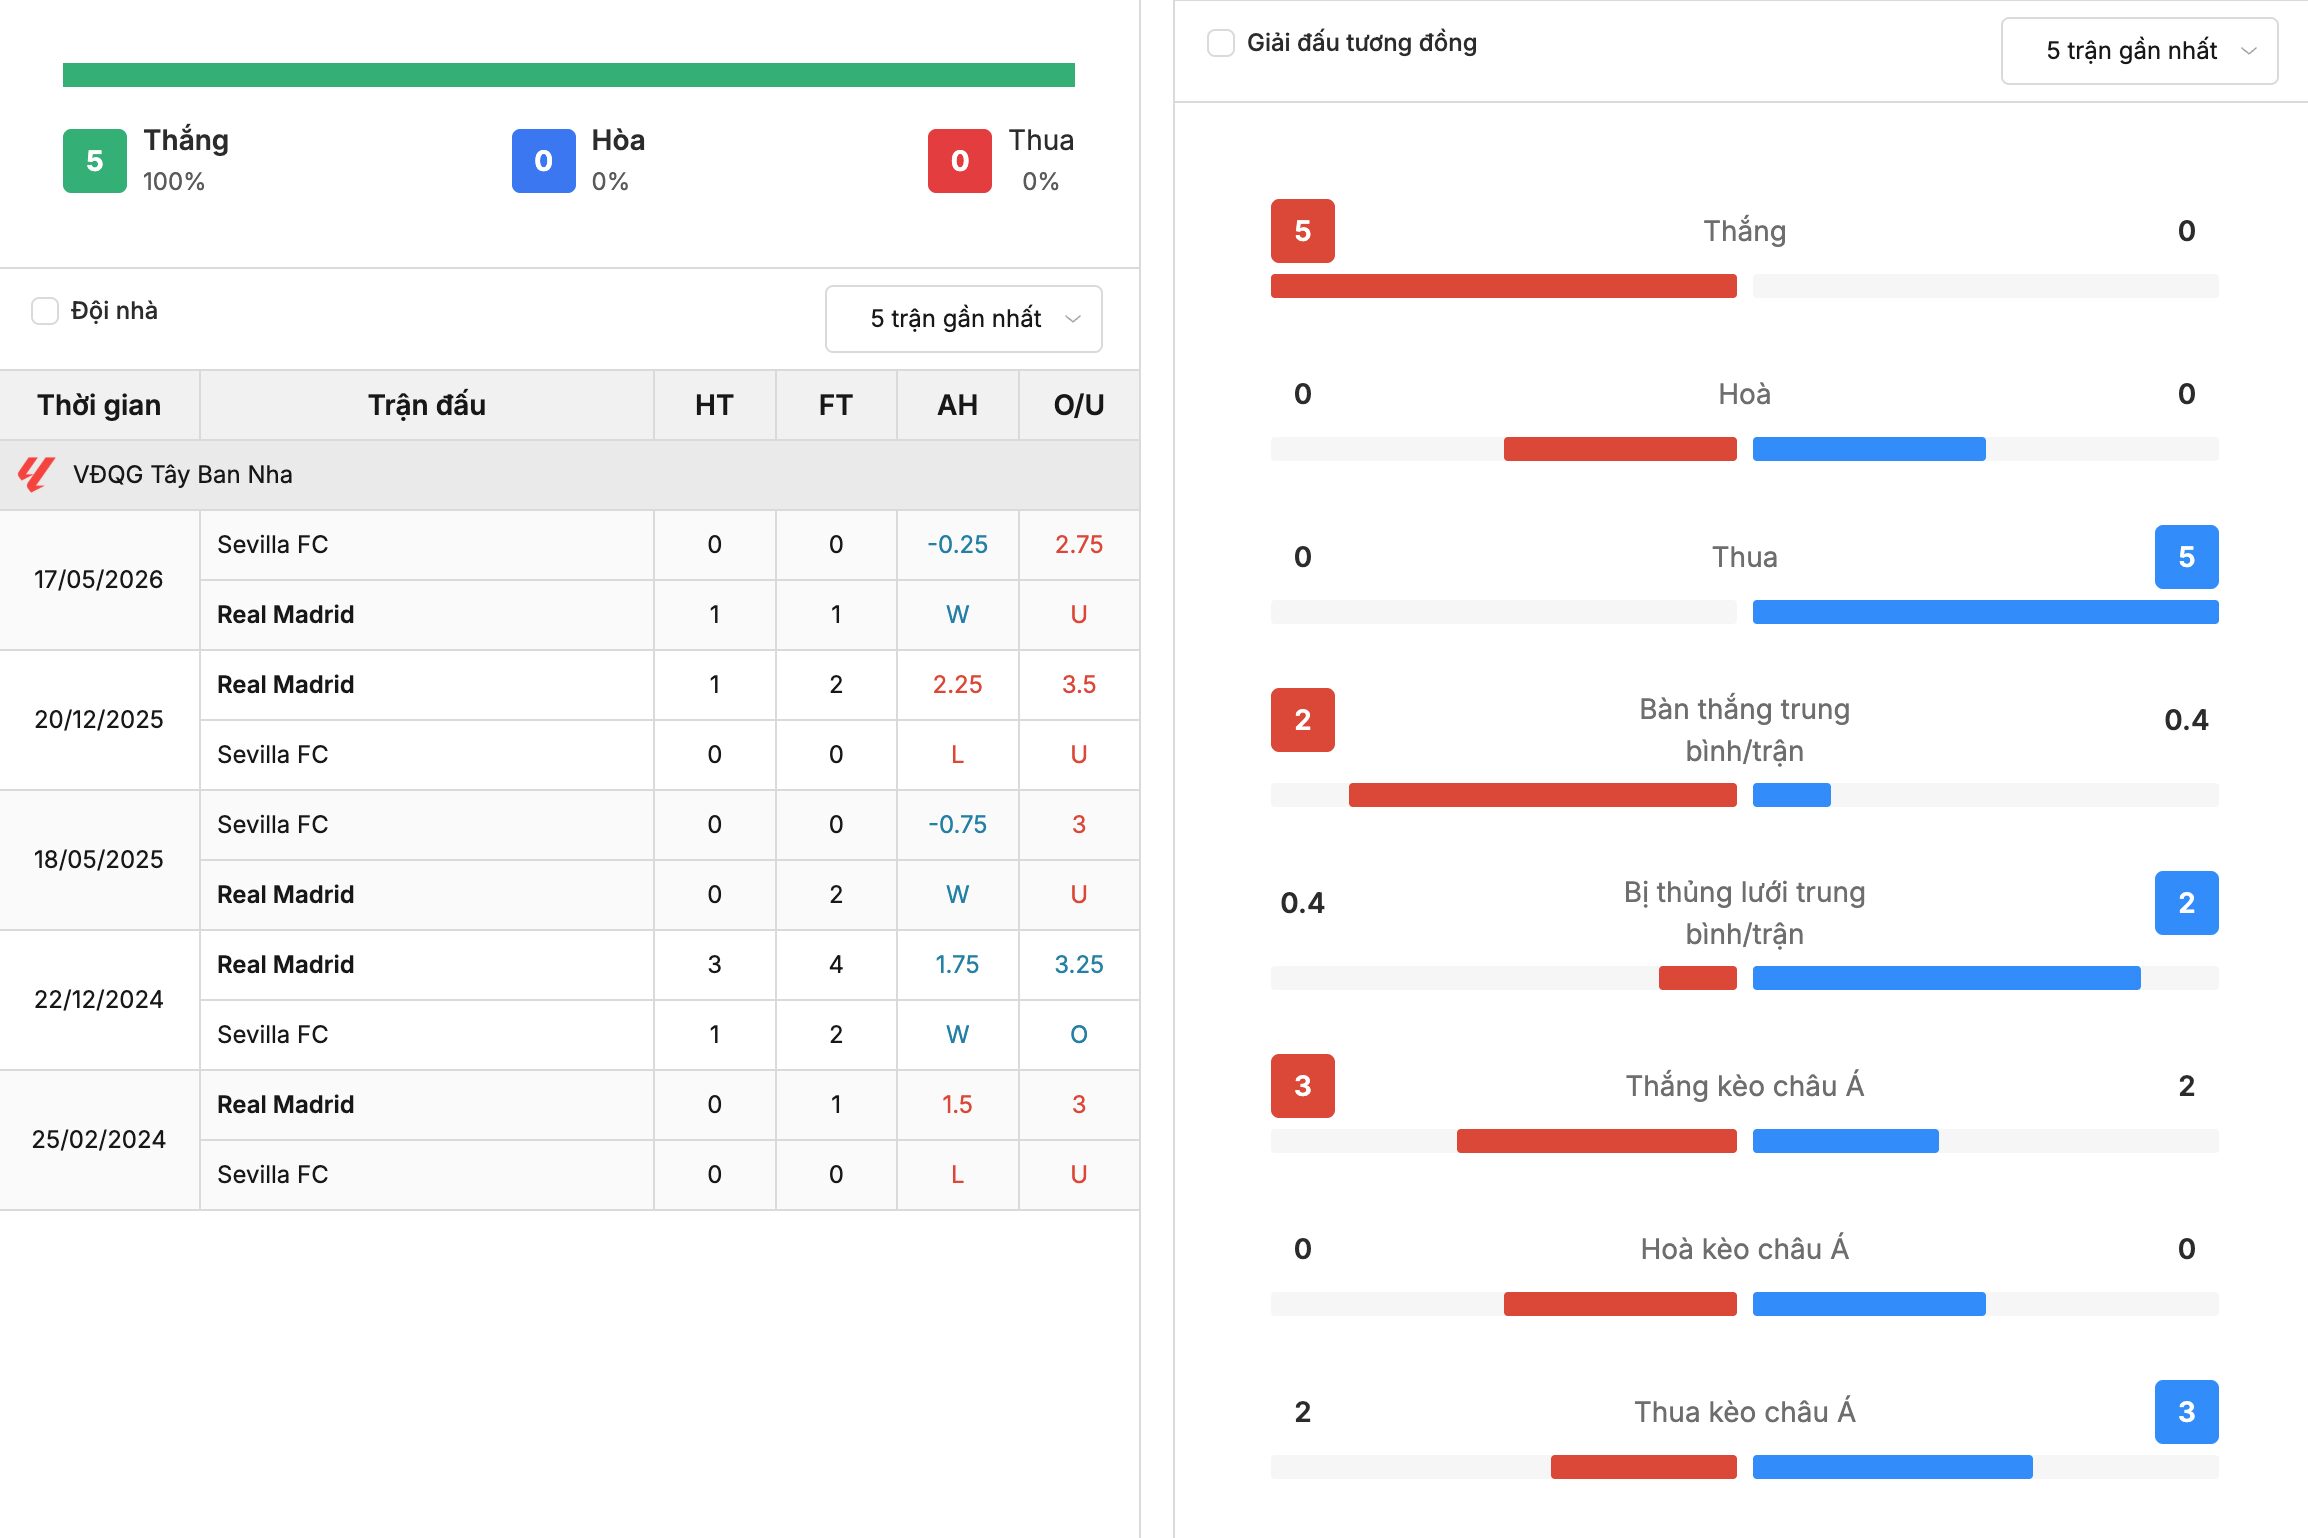Click the Thời gian column header

pos(99,405)
